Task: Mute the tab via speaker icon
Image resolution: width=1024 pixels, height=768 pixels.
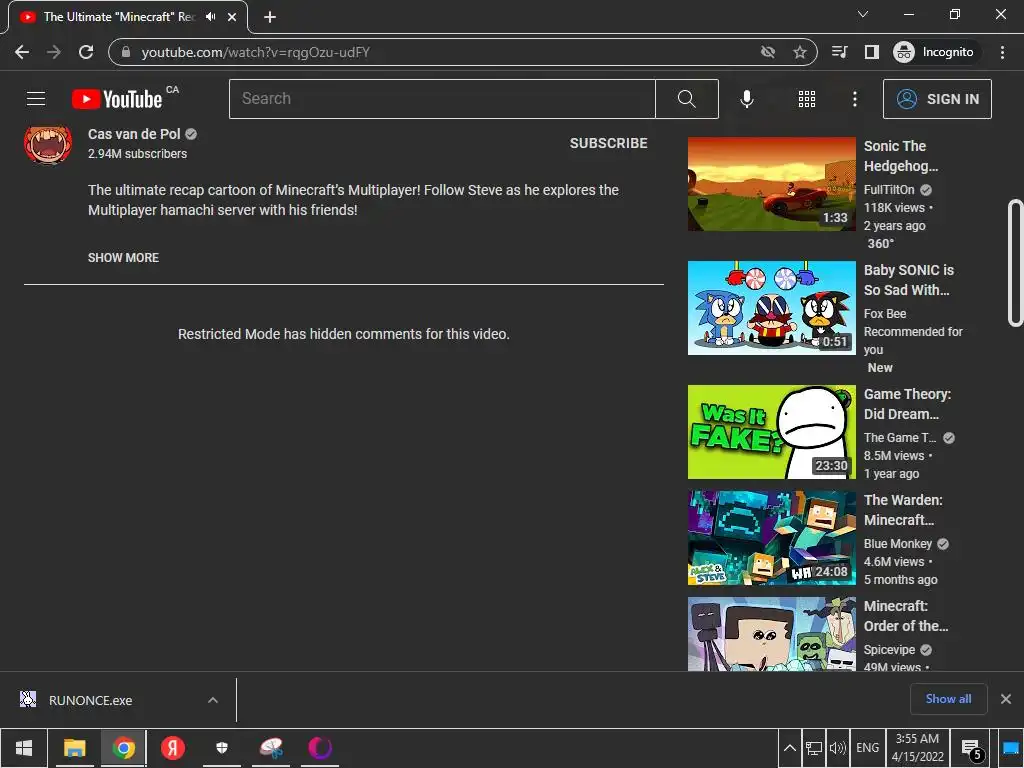Action: pos(210,17)
